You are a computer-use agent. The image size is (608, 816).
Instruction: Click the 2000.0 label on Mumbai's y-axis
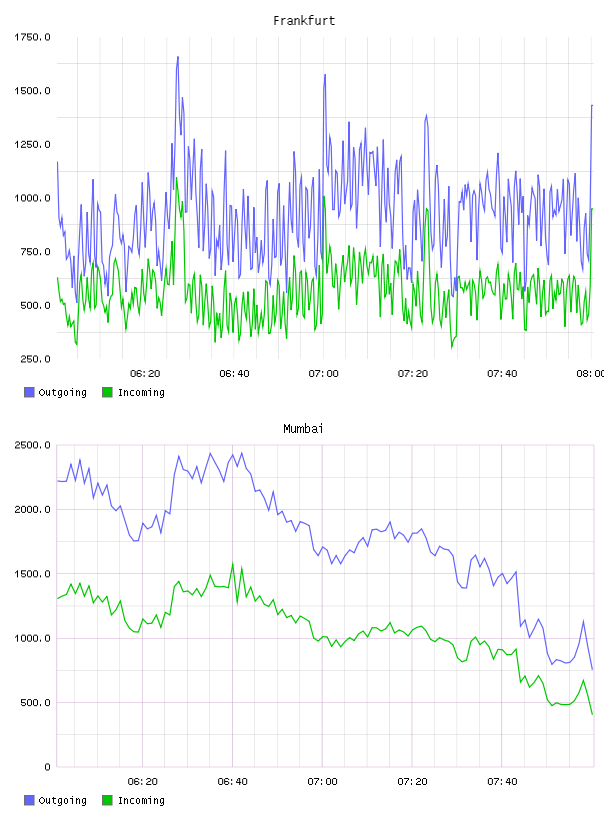click(32, 509)
